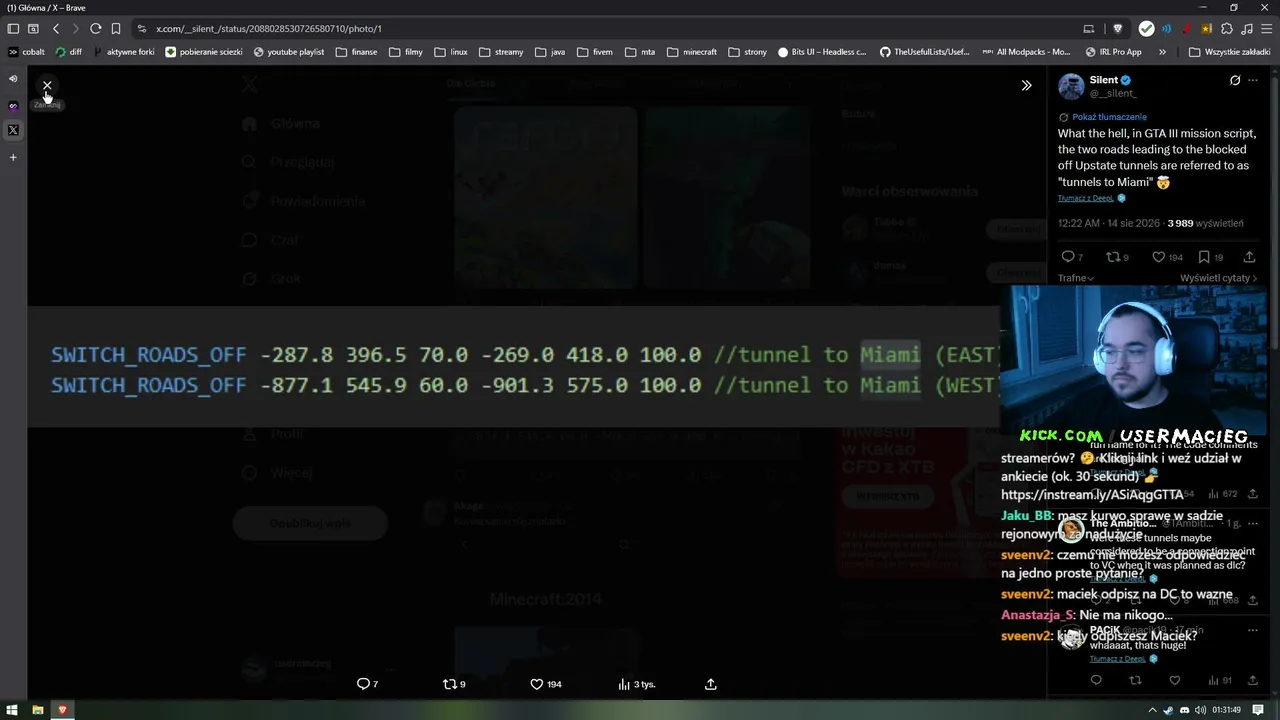Open 'aktywne forki' bookmark
The height and width of the screenshot is (720, 1280).
[x=125, y=52]
